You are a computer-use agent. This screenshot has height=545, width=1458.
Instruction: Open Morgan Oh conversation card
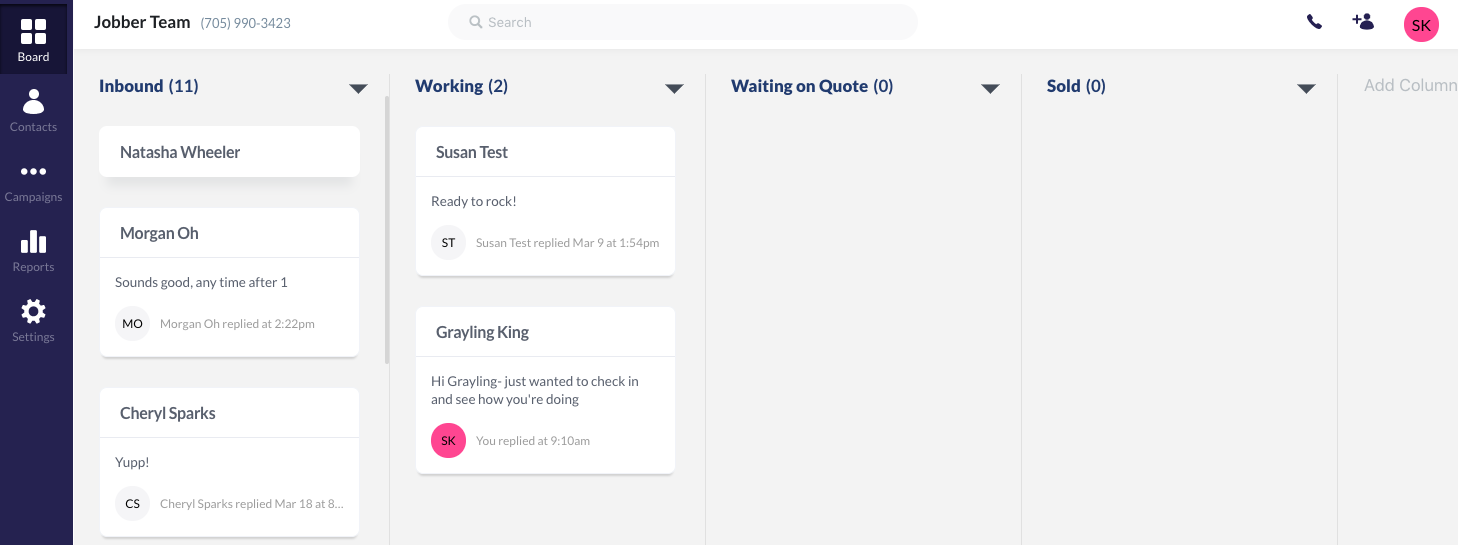pyautogui.click(x=229, y=282)
